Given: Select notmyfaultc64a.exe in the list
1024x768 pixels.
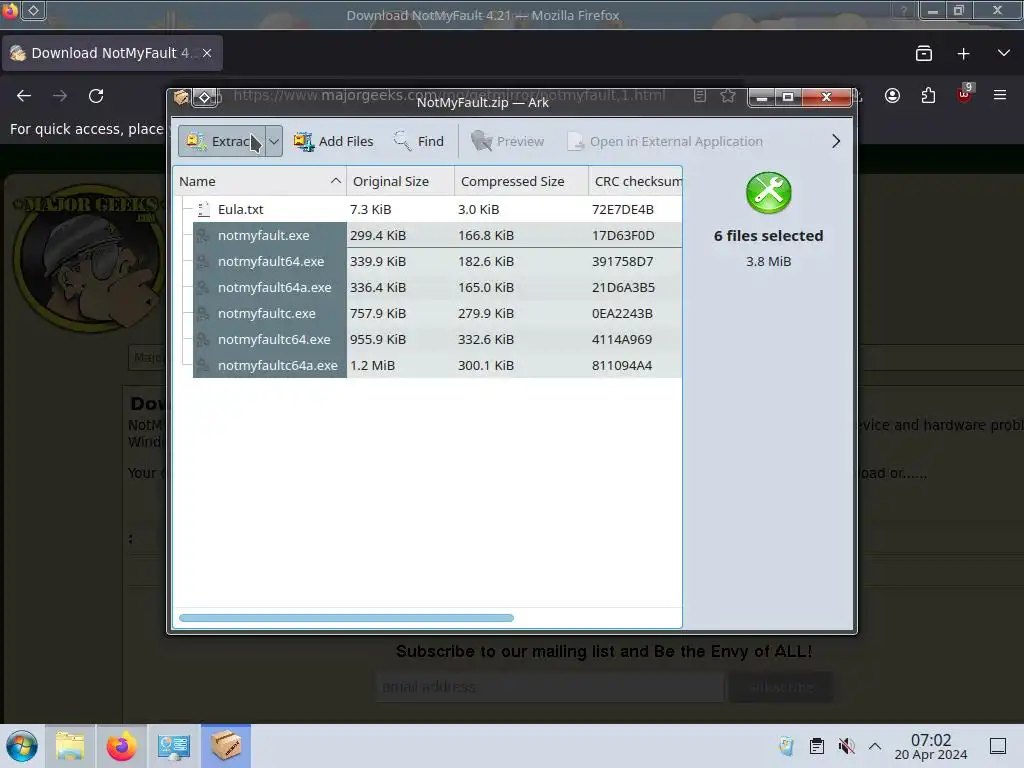Looking at the screenshot, I should tap(428, 366).
